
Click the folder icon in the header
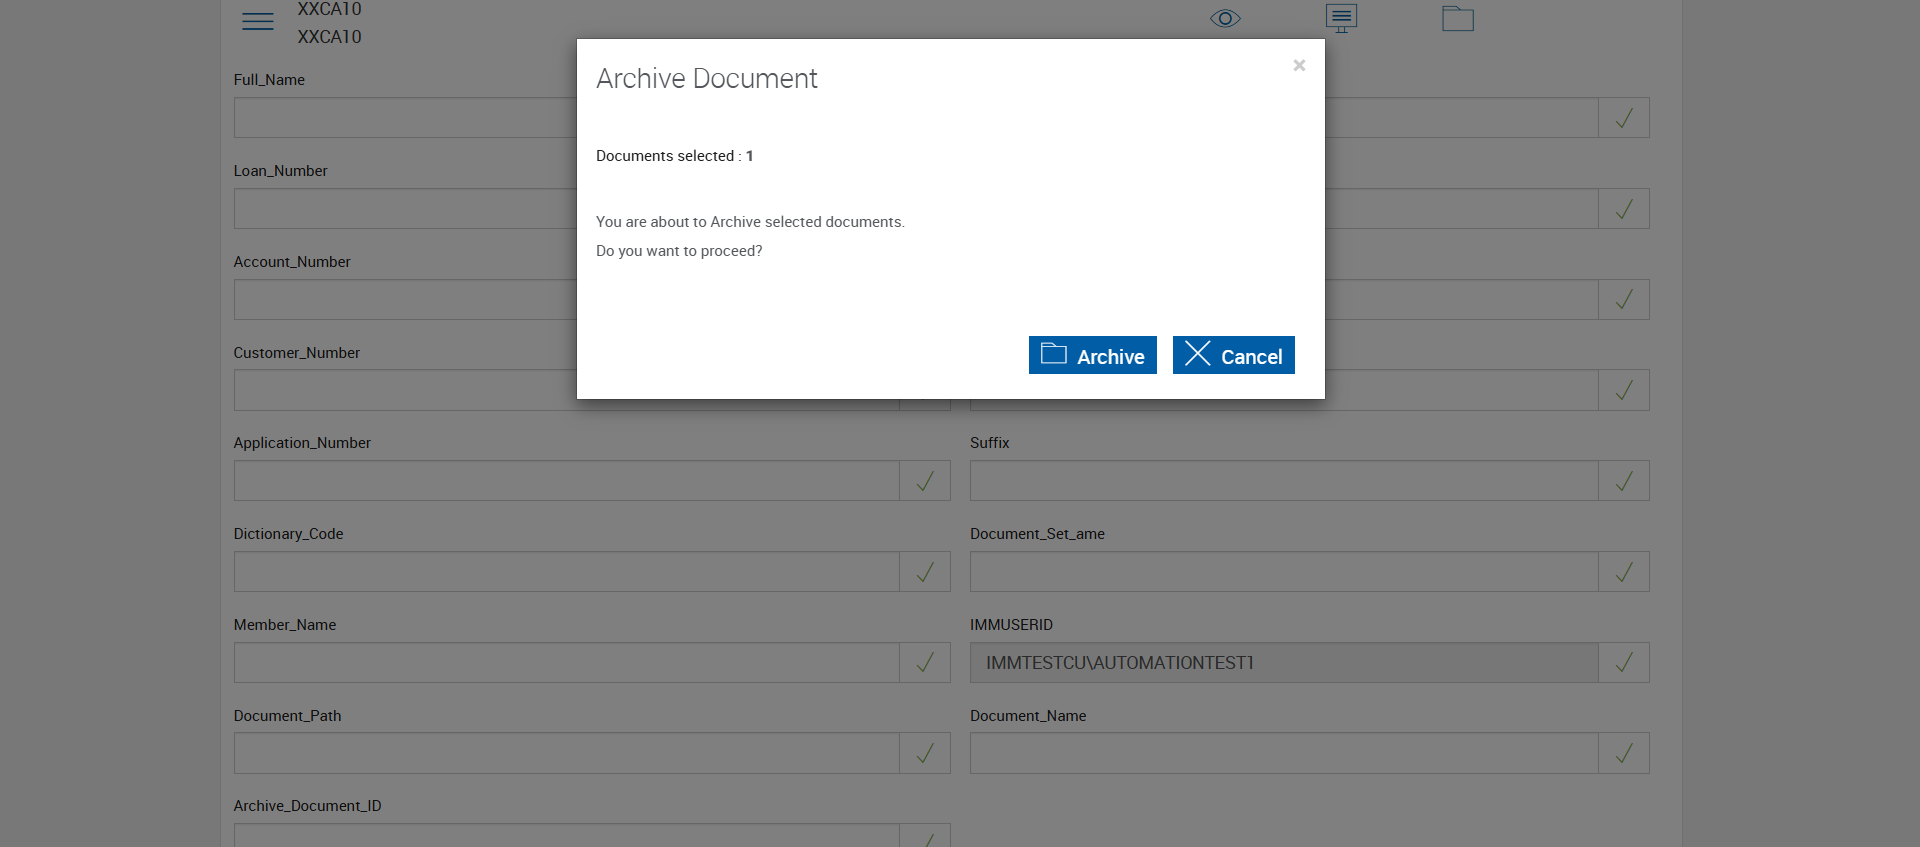pos(1458,18)
